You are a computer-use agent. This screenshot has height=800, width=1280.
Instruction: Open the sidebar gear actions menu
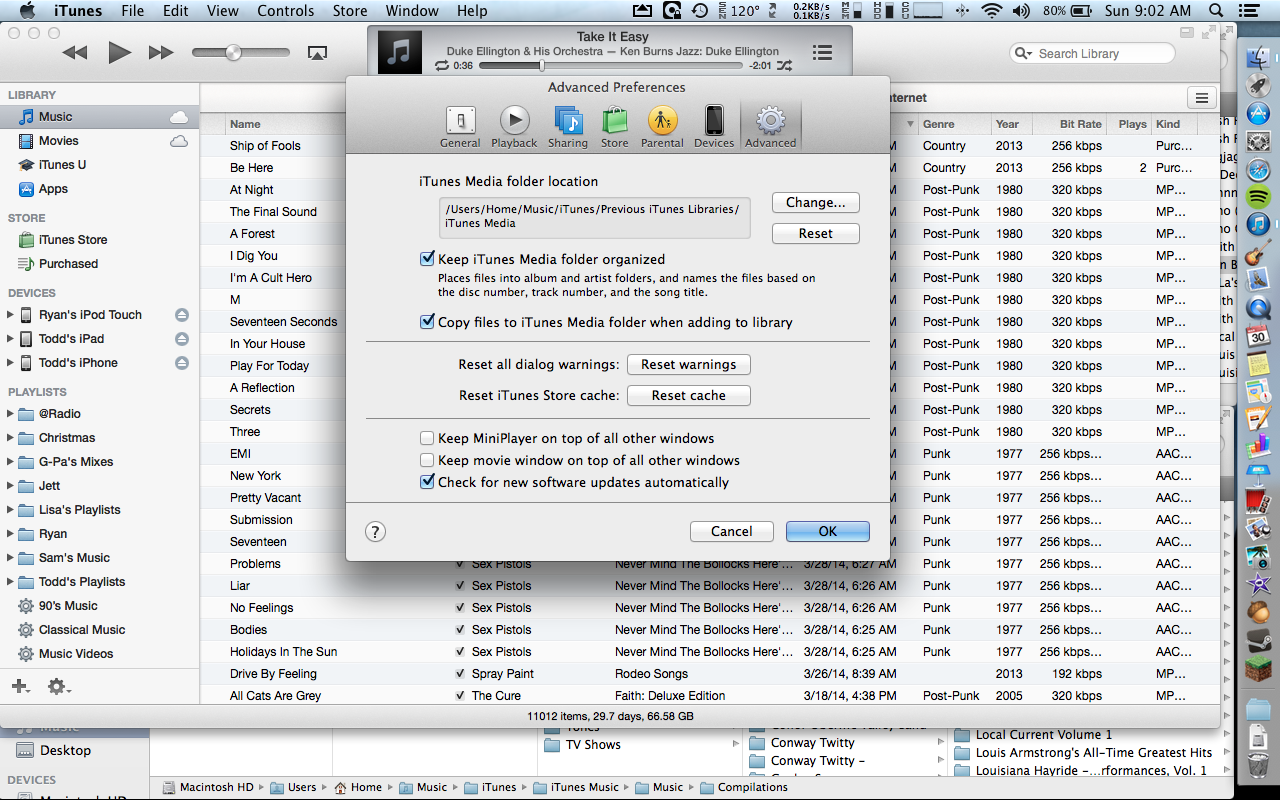click(58, 686)
